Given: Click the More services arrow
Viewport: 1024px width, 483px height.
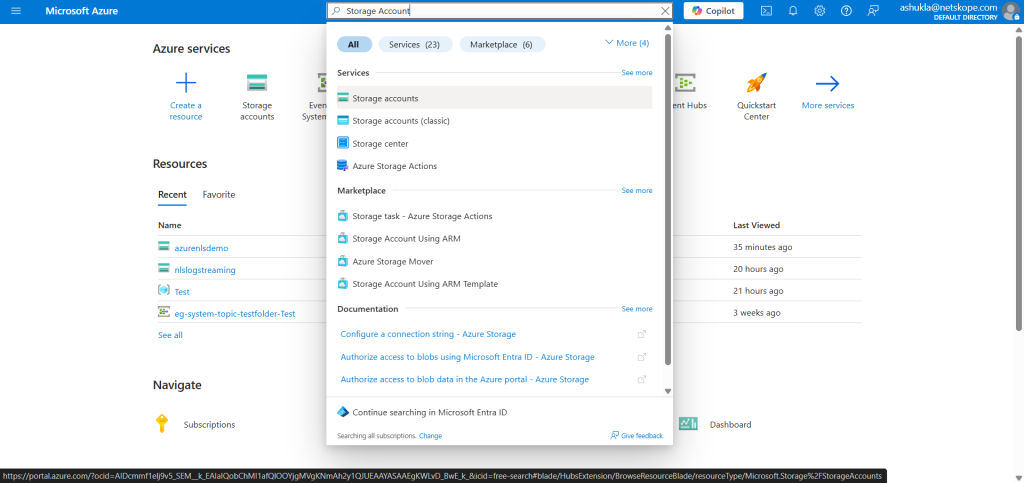Looking at the screenshot, I should click(827, 83).
